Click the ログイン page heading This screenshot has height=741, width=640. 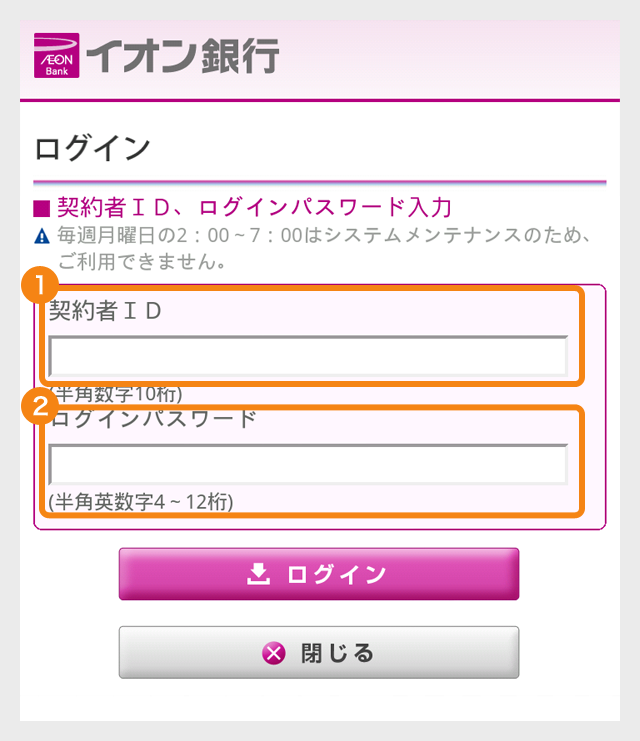coord(93,148)
